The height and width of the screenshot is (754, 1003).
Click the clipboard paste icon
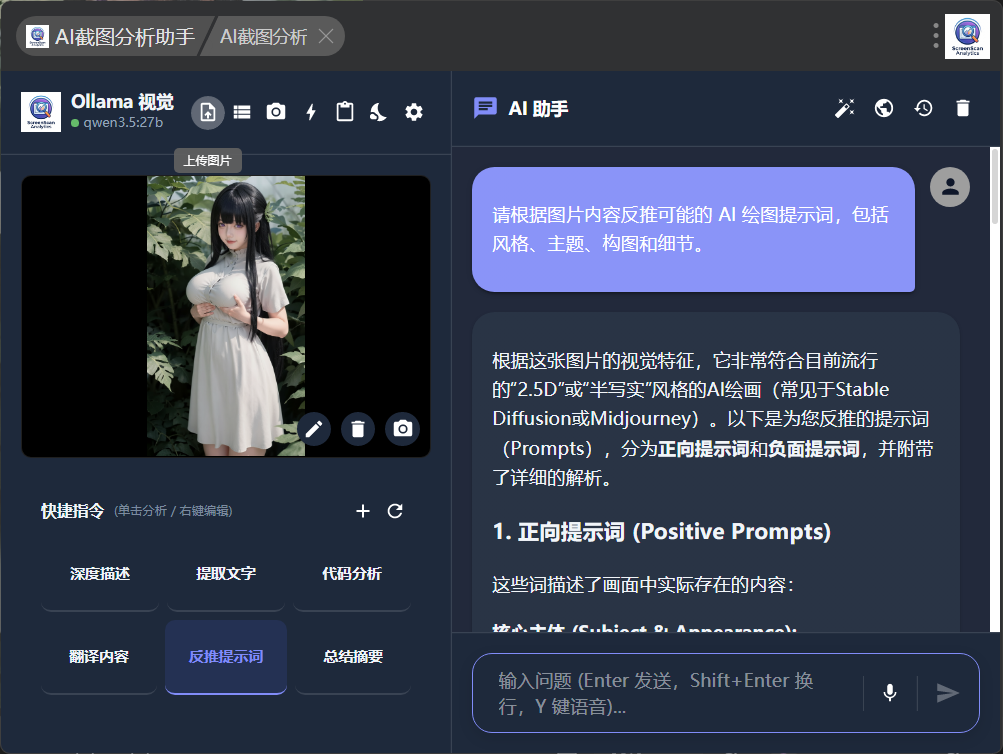coord(345,112)
